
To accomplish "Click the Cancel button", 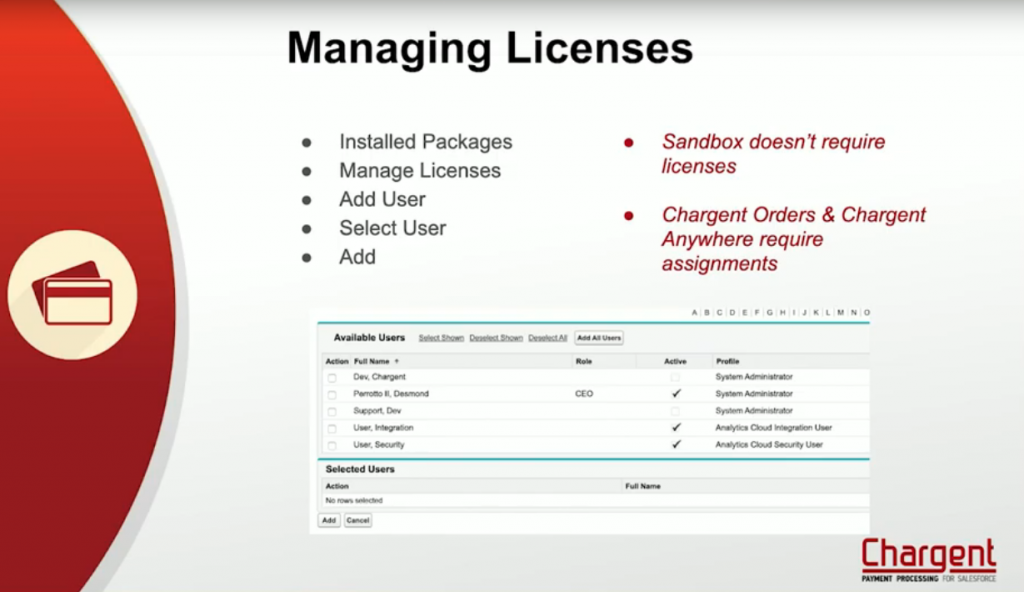I will click(358, 521).
